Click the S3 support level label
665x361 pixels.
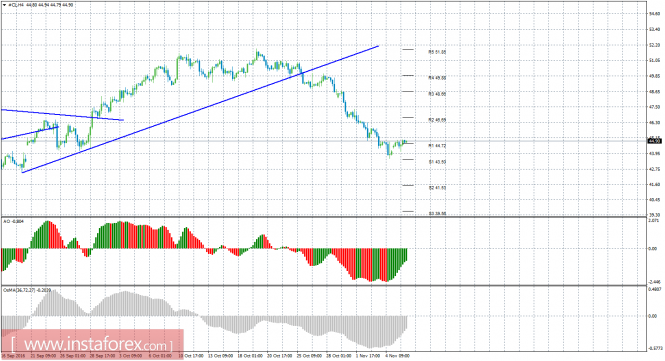pos(437,214)
